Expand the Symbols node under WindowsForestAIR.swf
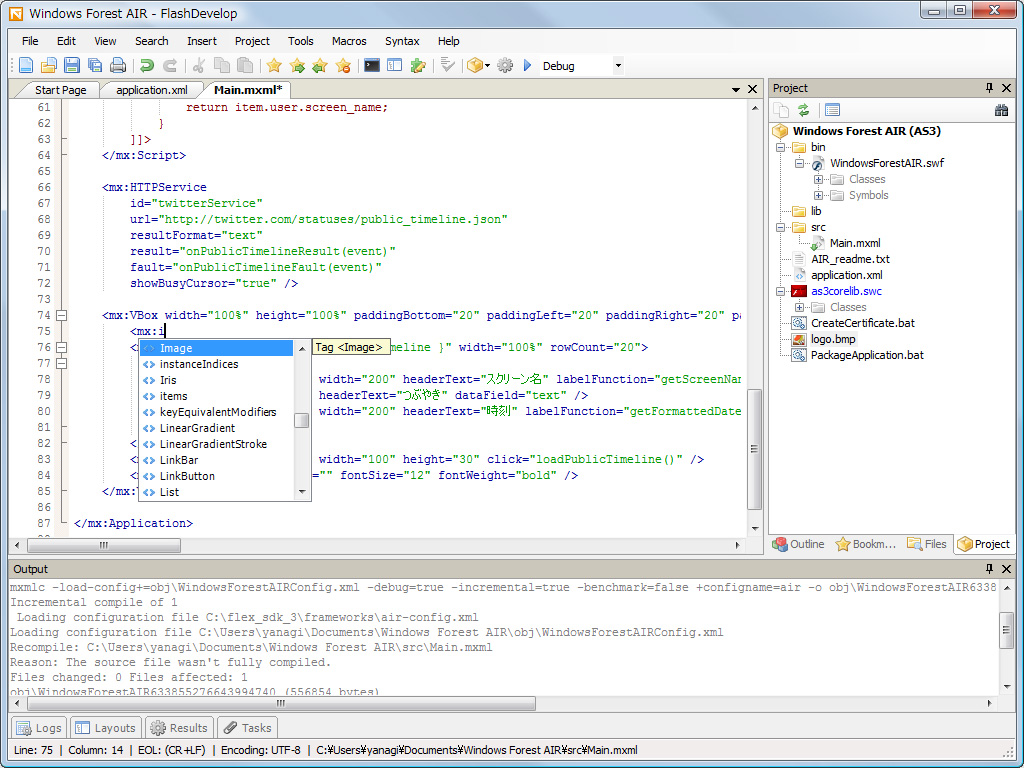This screenshot has width=1024, height=768. (818, 196)
